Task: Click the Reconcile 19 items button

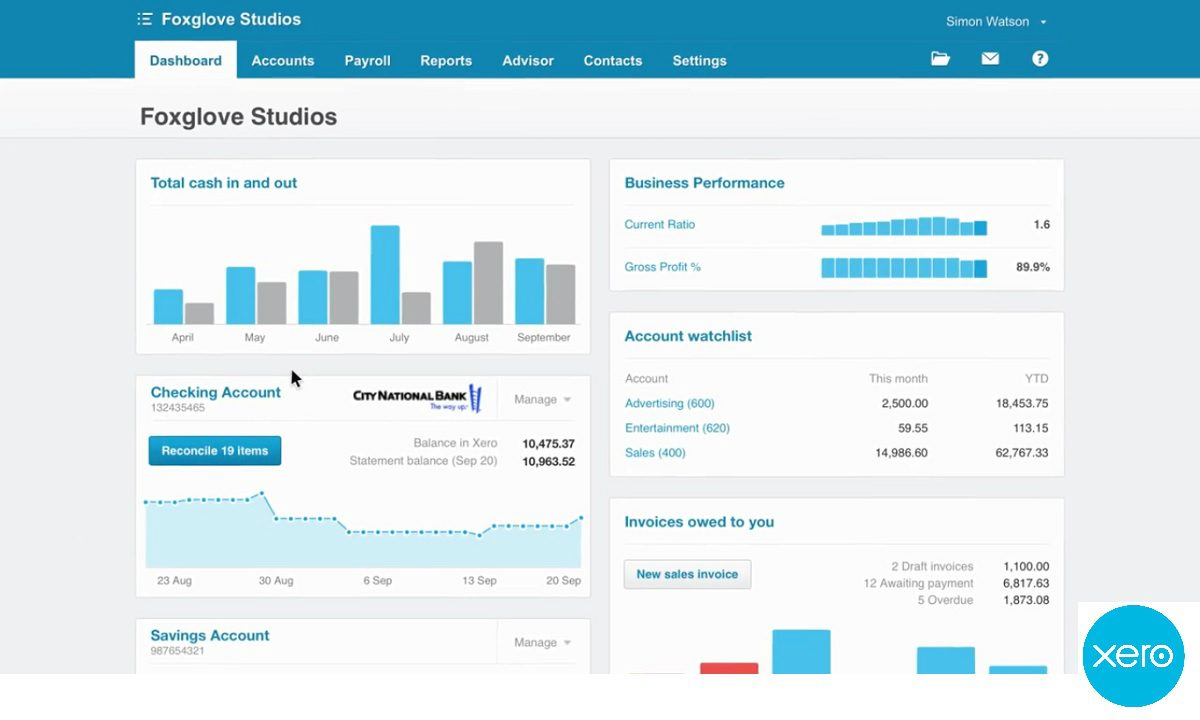Action: [x=214, y=450]
